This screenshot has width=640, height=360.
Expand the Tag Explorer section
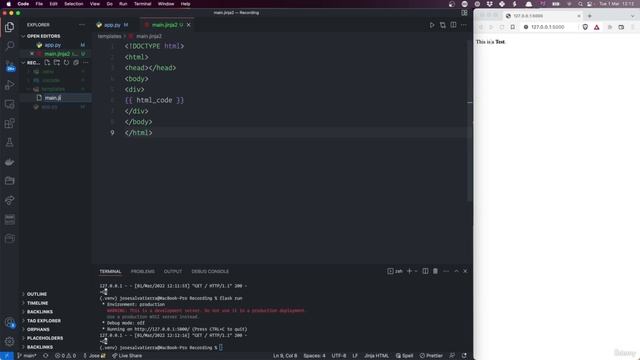pyautogui.click(x=44, y=320)
